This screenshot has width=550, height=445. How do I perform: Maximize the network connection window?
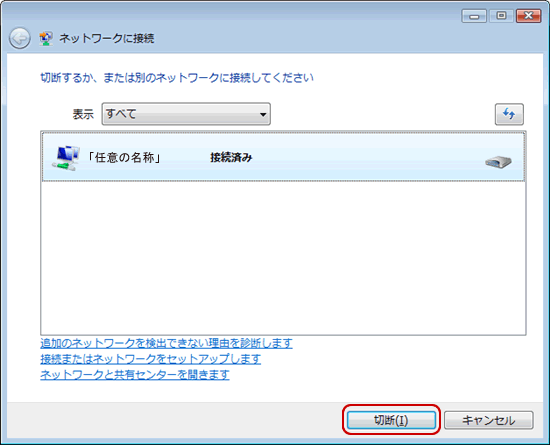click(x=501, y=16)
